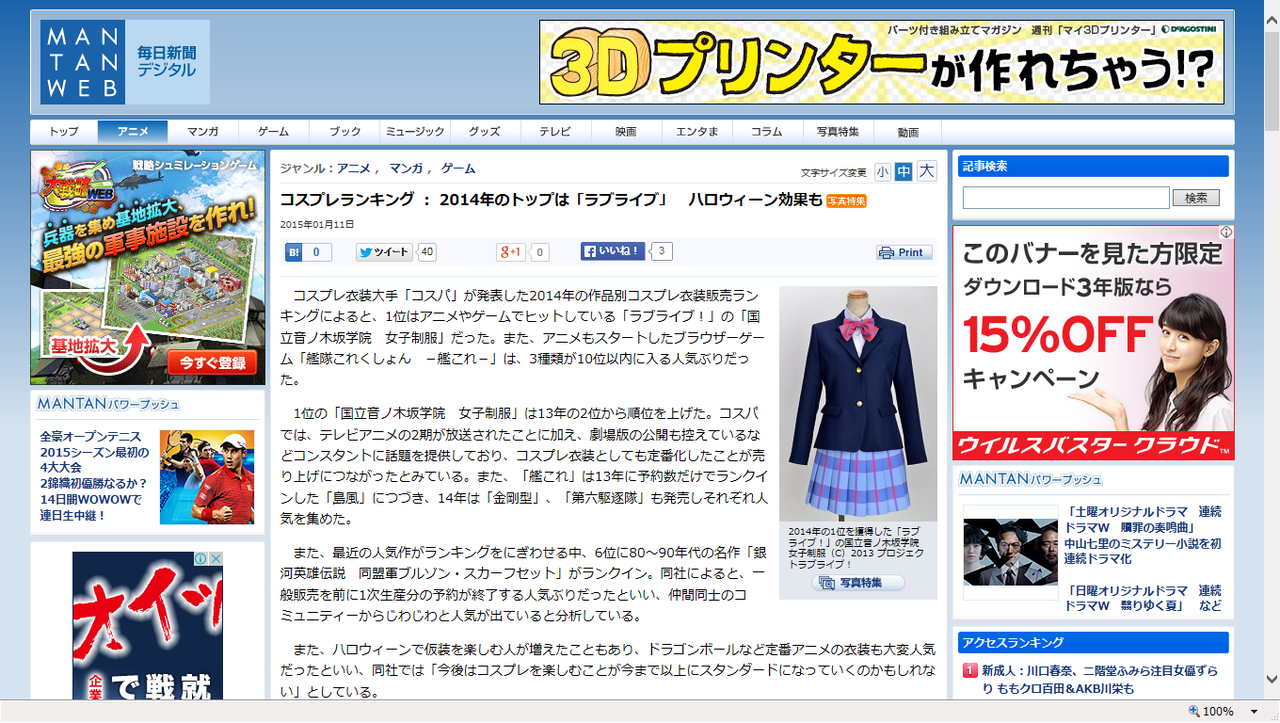Click the 毎日新聞デジタル logo text
Viewport: 1280px width, 723px height.
coord(167,62)
